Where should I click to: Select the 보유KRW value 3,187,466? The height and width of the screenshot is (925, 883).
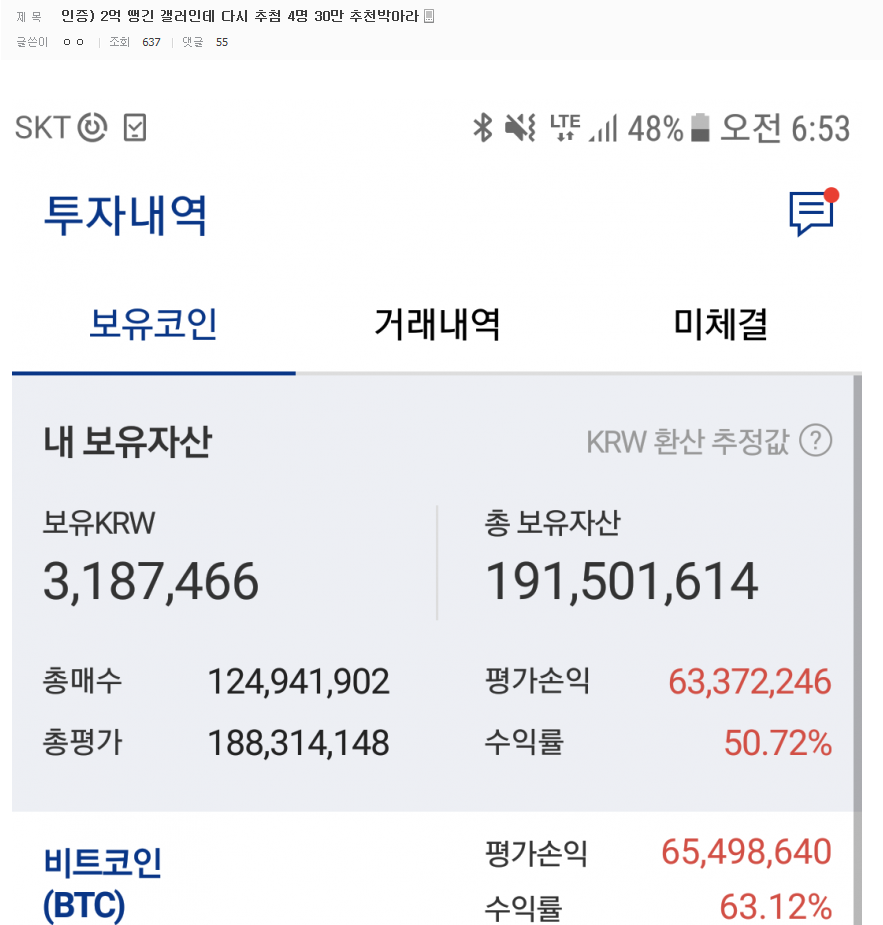point(151,582)
